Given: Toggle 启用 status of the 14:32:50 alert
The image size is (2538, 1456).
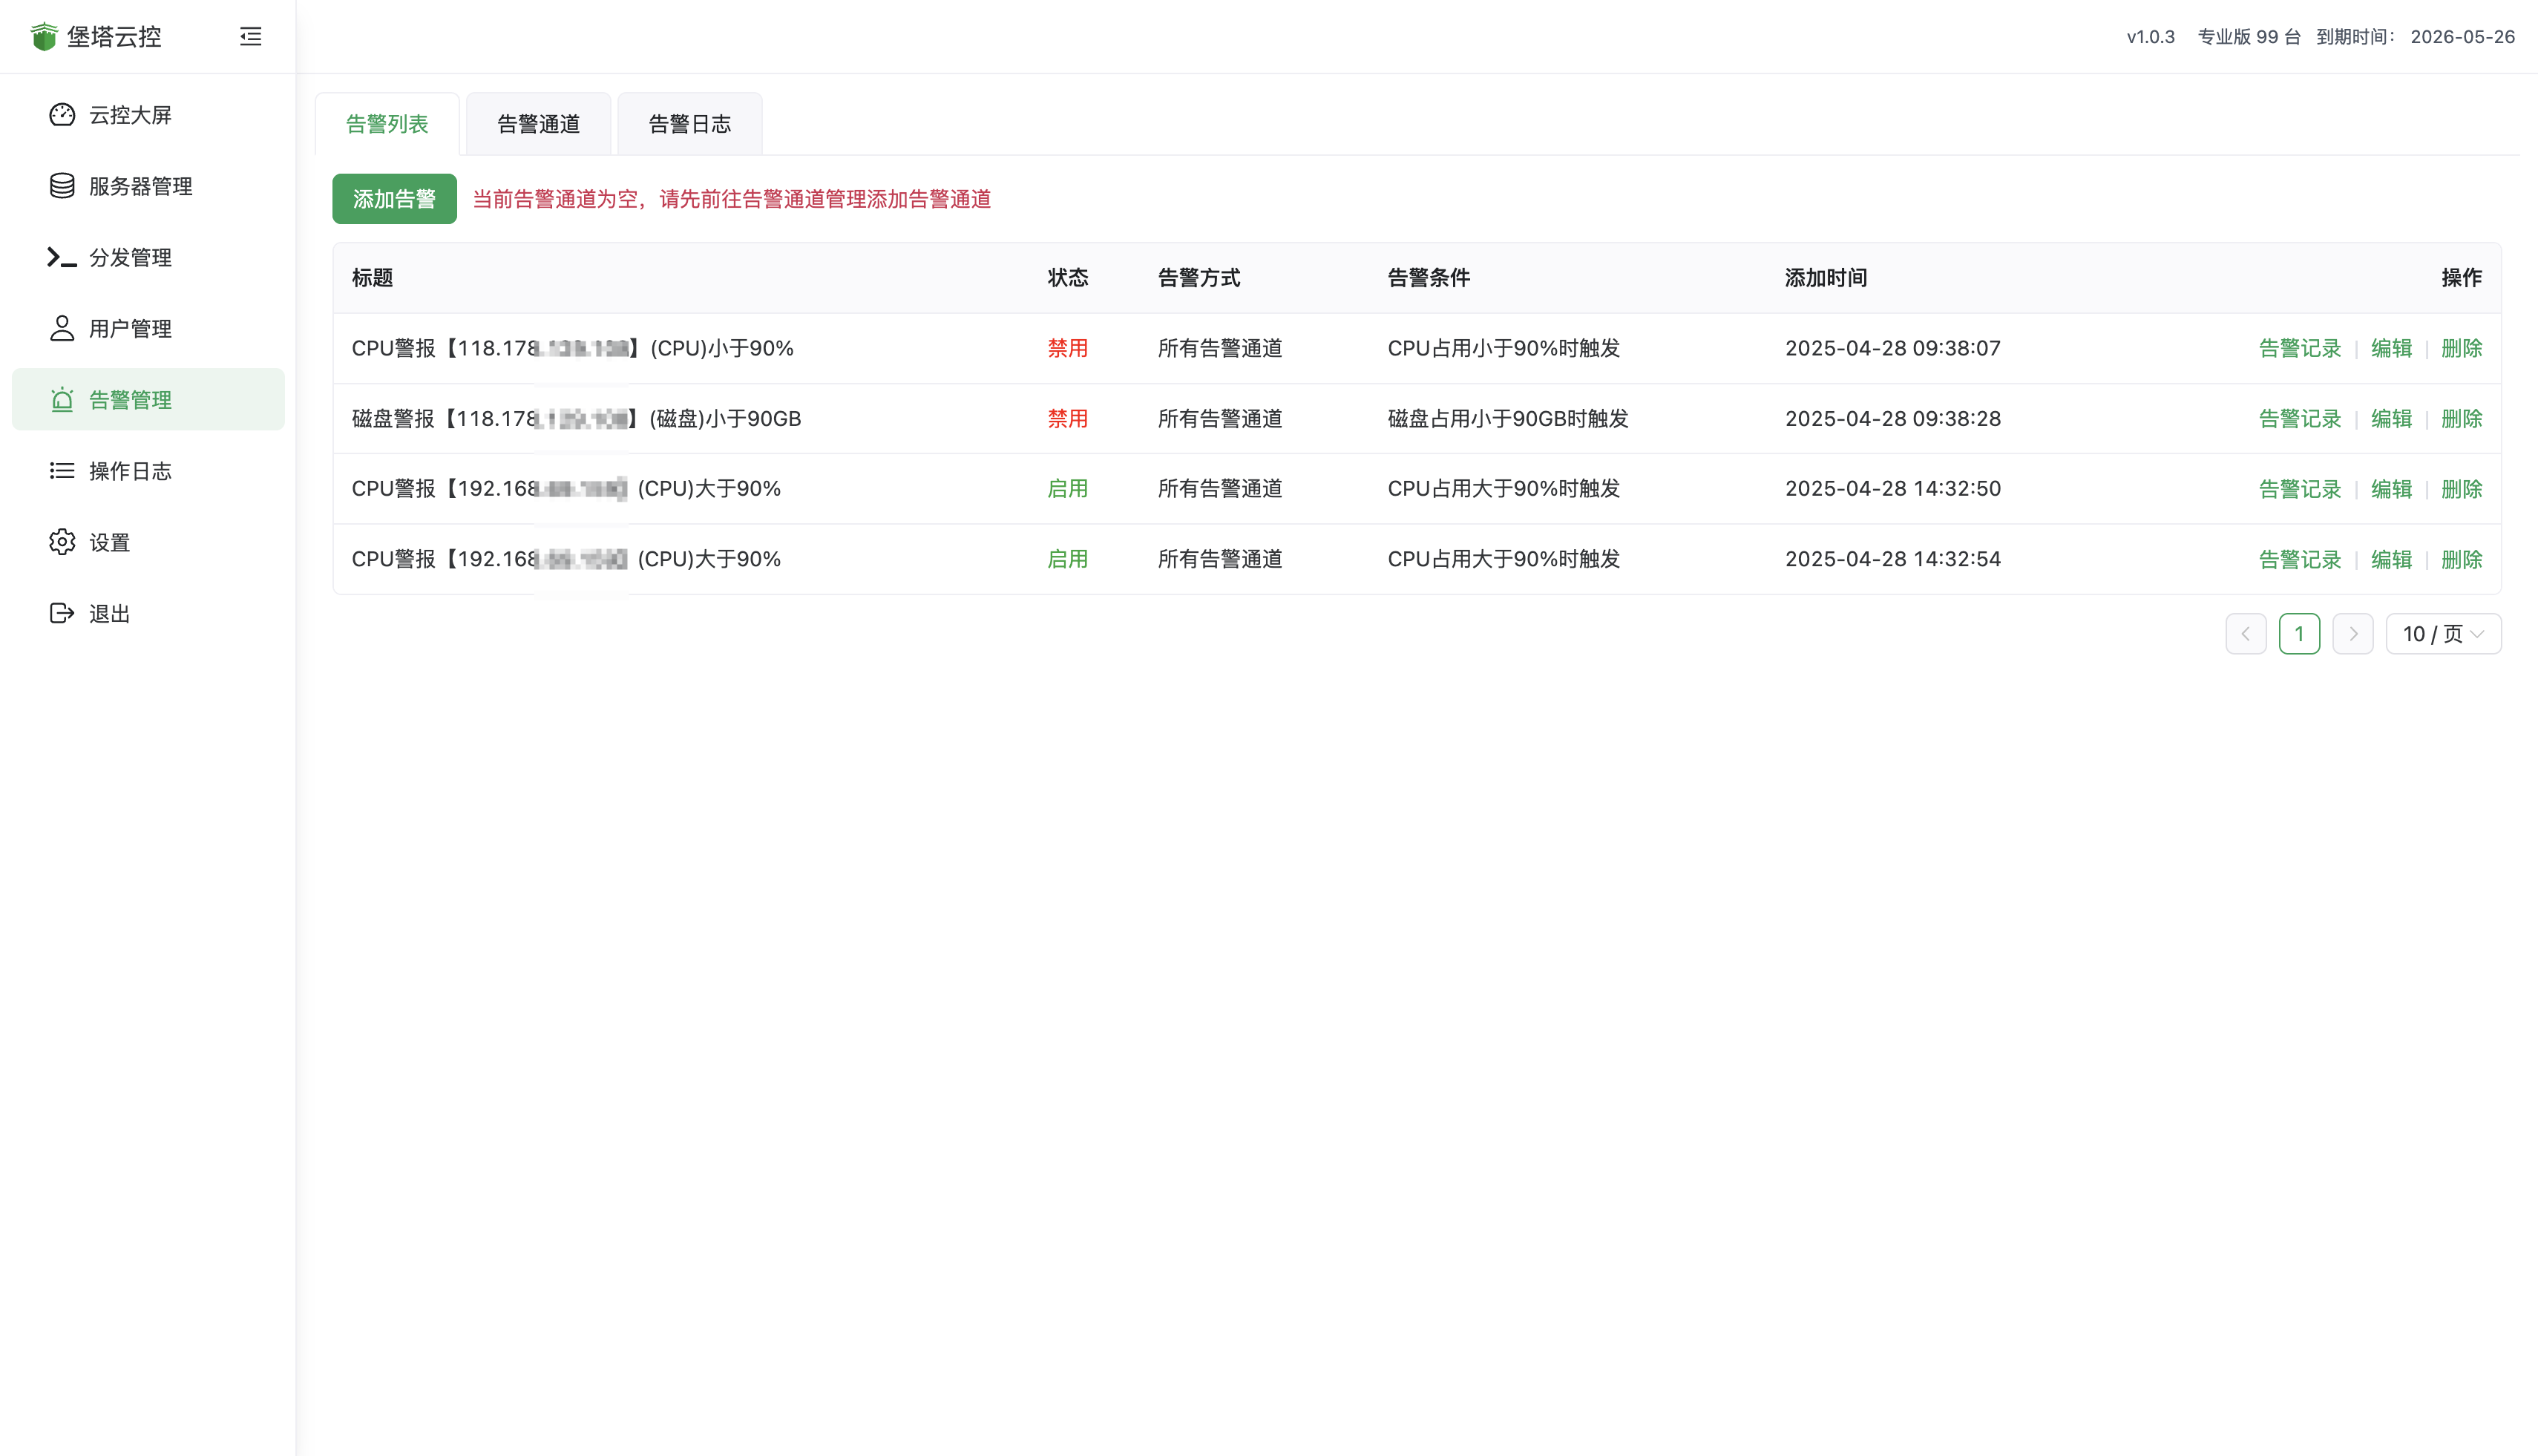Looking at the screenshot, I should pyautogui.click(x=1067, y=489).
